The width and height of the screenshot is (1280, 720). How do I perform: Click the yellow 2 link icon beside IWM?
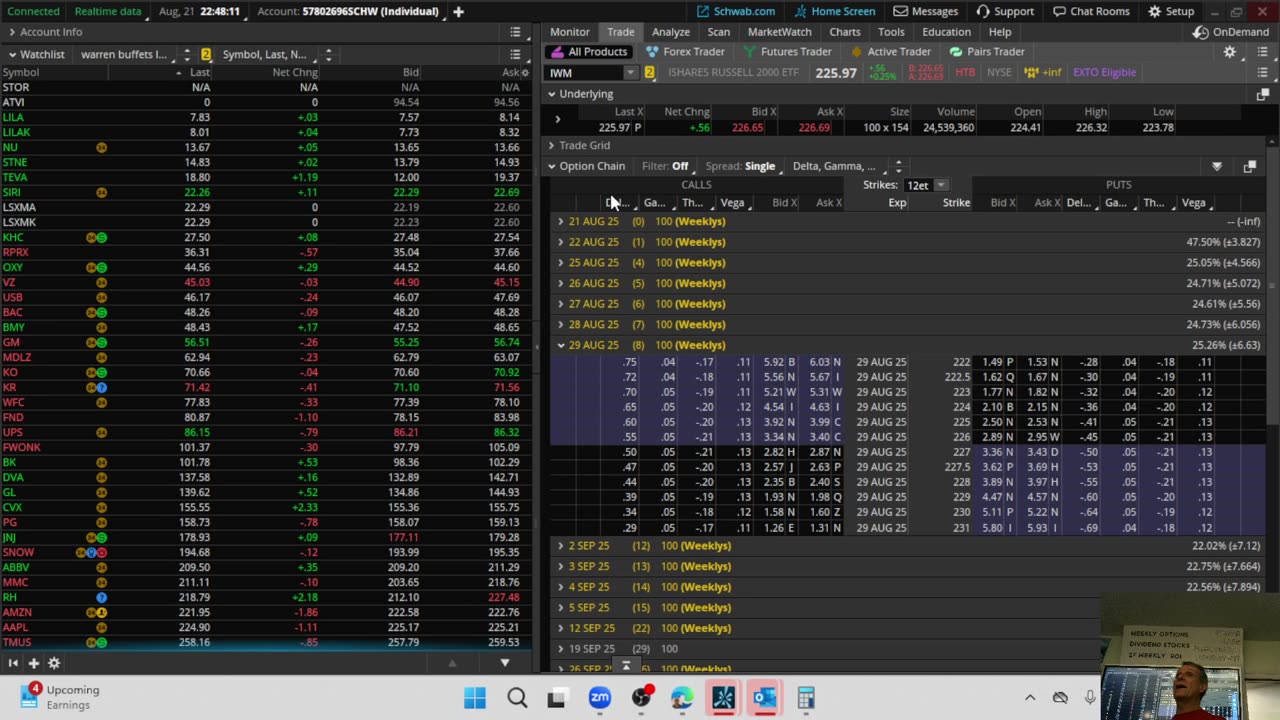649,72
